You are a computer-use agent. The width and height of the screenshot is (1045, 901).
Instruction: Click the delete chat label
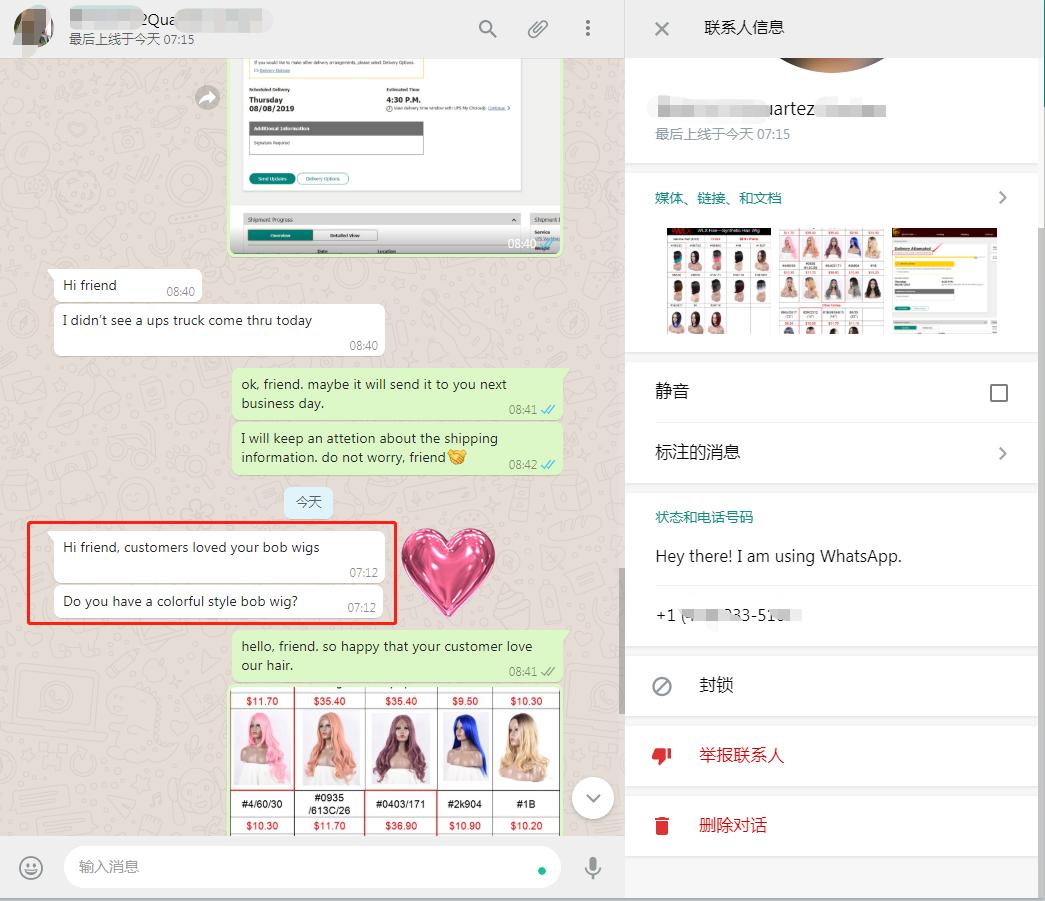(x=732, y=825)
